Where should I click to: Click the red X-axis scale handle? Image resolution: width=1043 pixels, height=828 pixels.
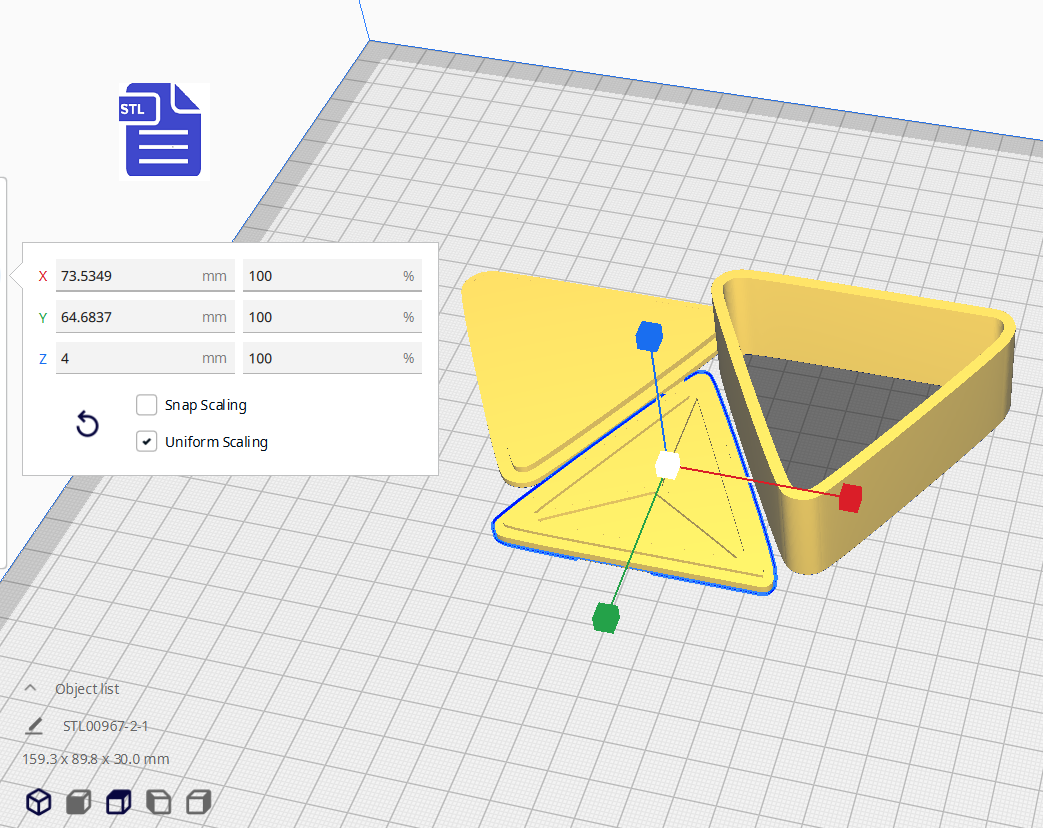850,497
